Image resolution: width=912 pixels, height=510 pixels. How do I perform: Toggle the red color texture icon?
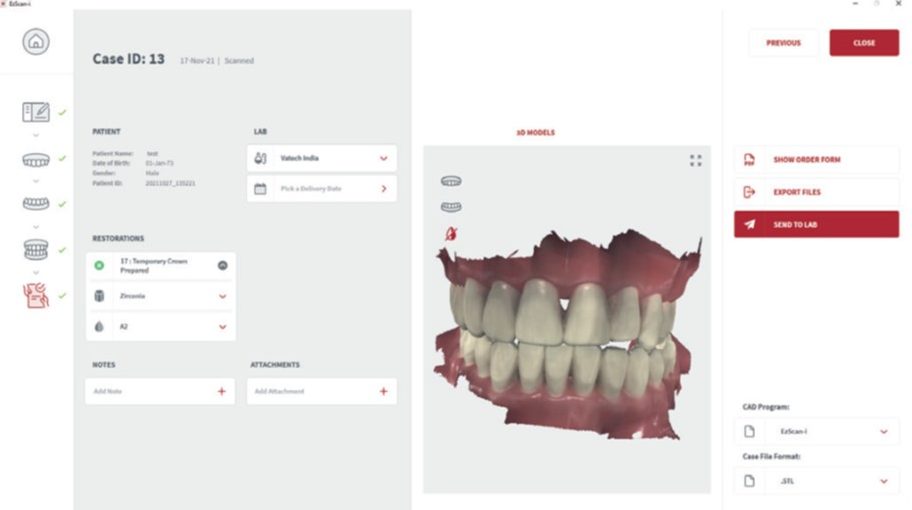click(451, 234)
